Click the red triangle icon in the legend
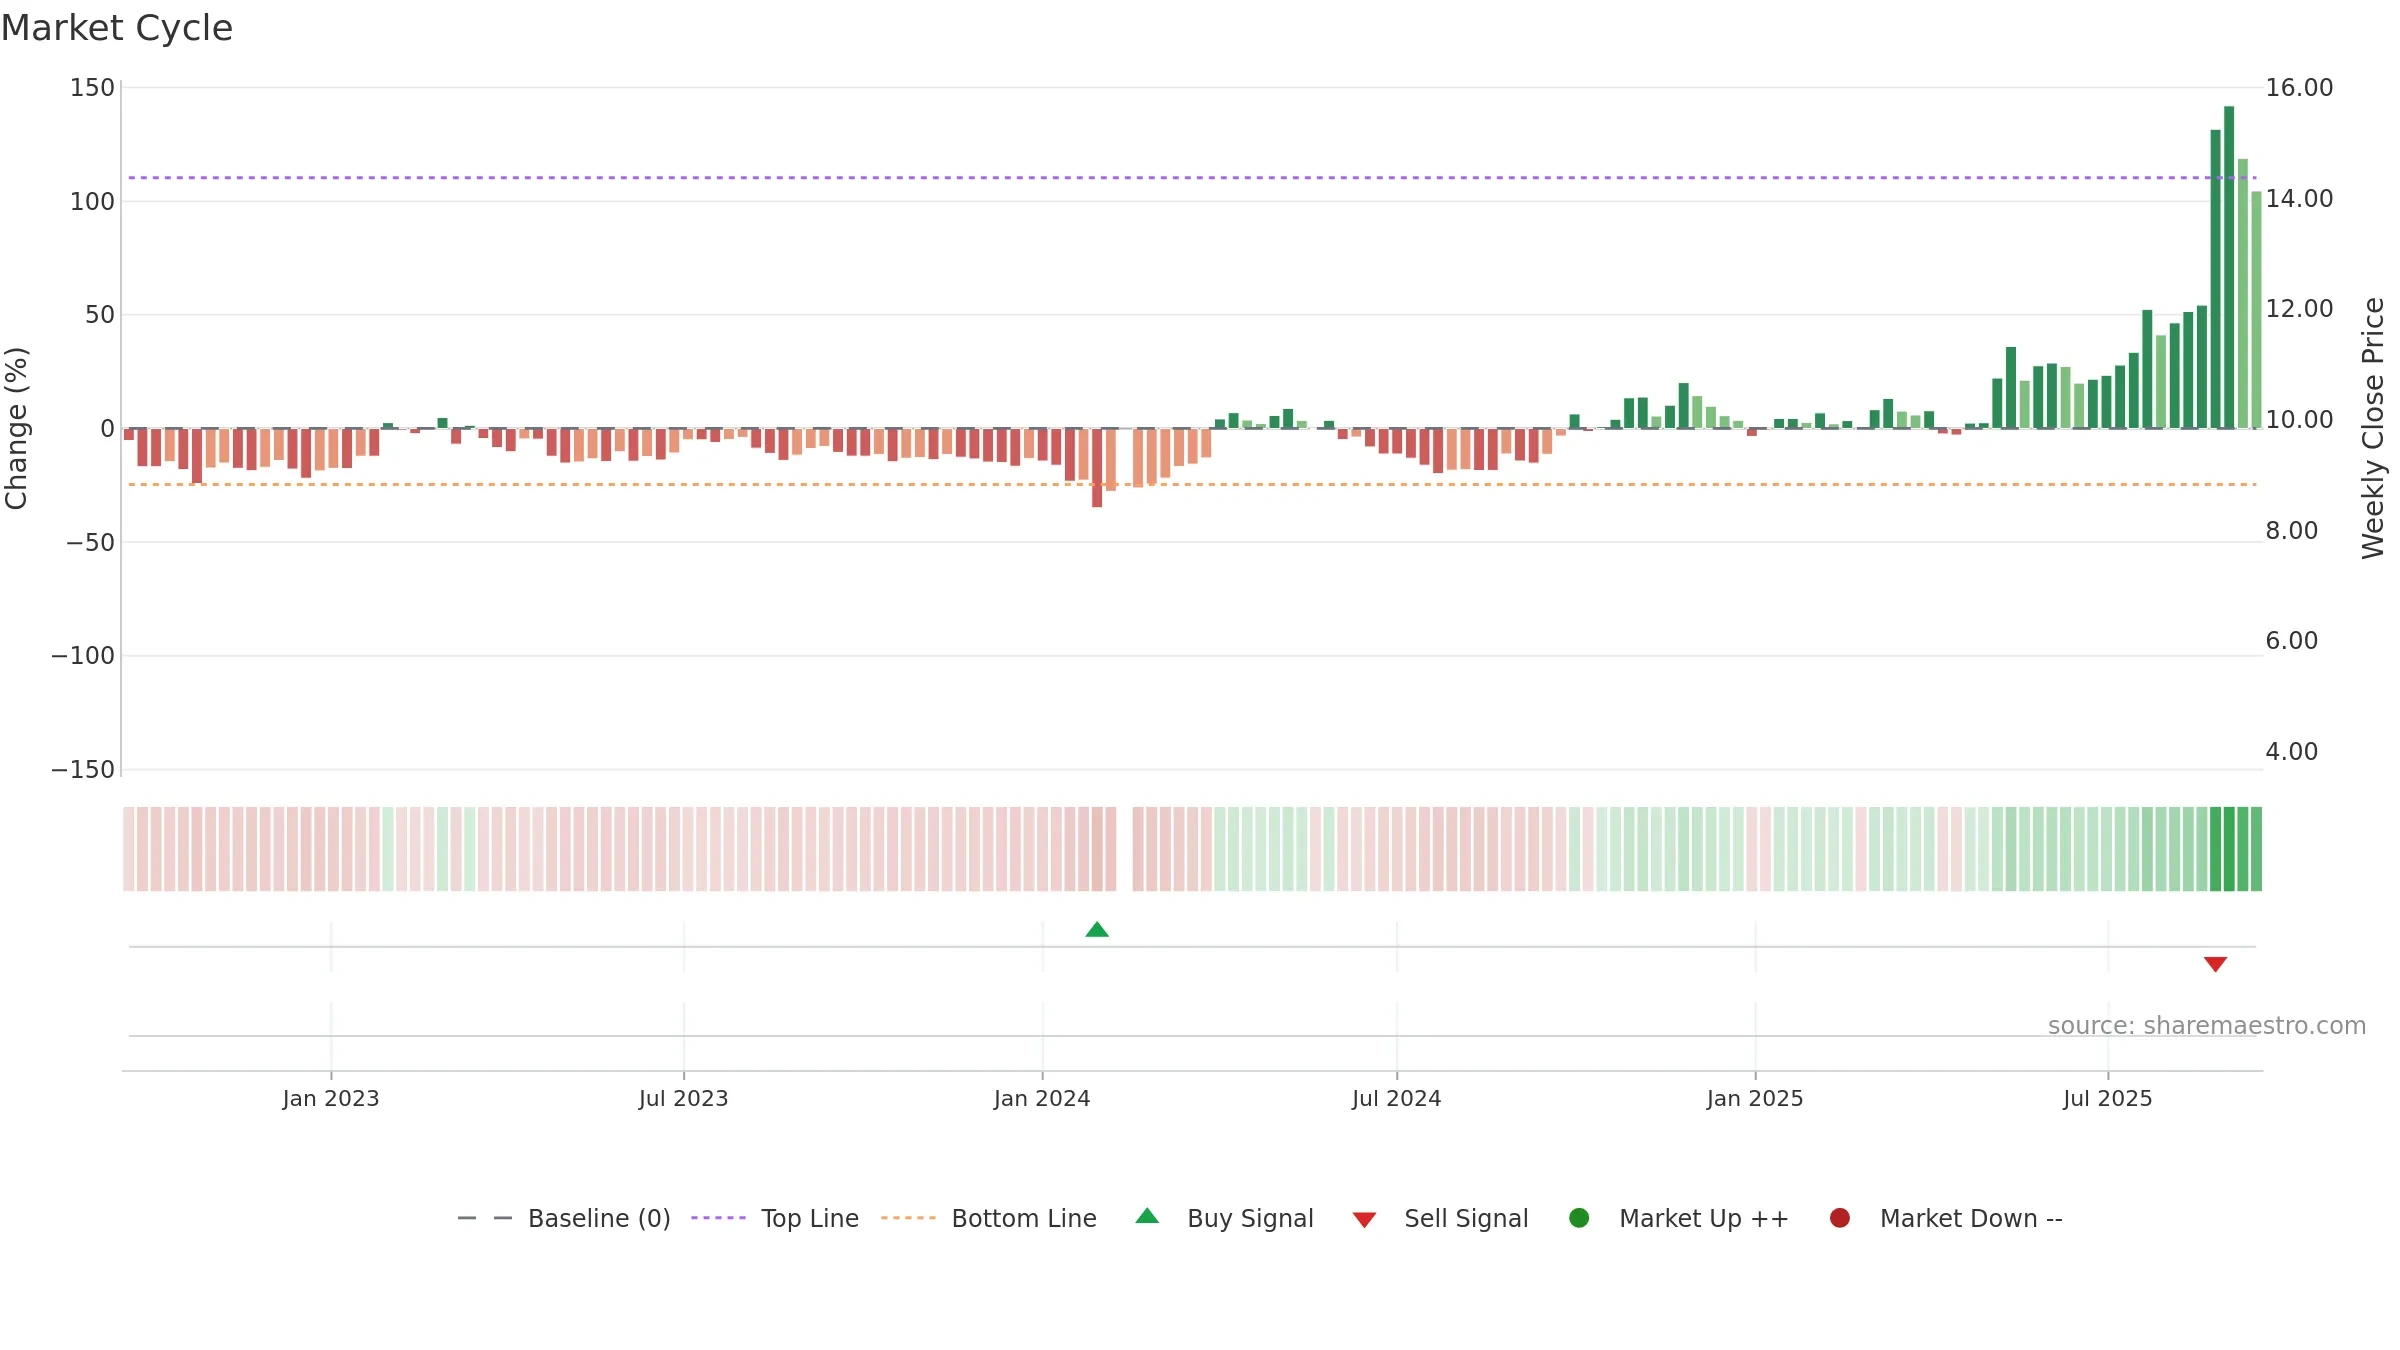This screenshot has height=1350, width=2400. click(1364, 1220)
